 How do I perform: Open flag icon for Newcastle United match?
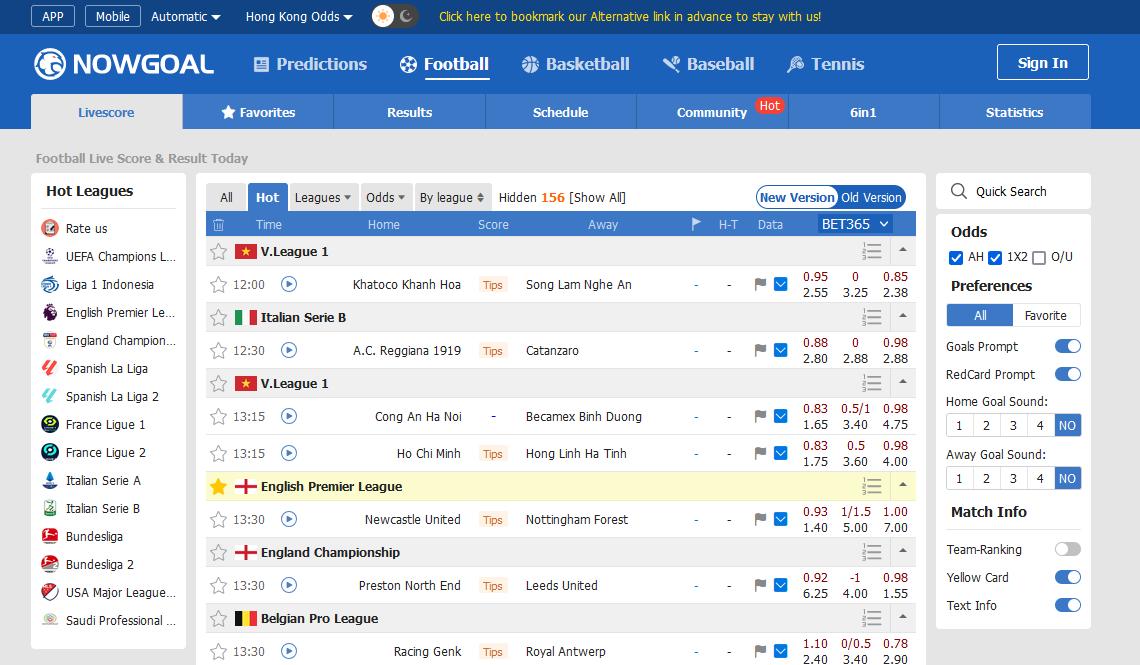tap(760, 520)
